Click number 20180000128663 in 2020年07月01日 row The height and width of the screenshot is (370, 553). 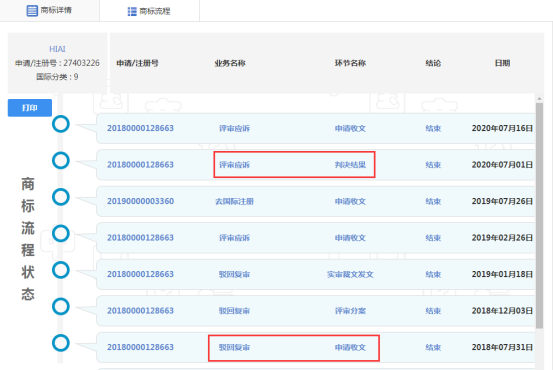click(140, 165)
